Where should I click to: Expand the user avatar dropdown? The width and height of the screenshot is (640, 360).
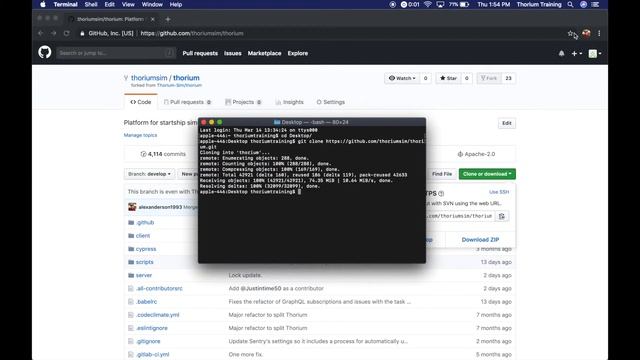click(x=595, y=53)
